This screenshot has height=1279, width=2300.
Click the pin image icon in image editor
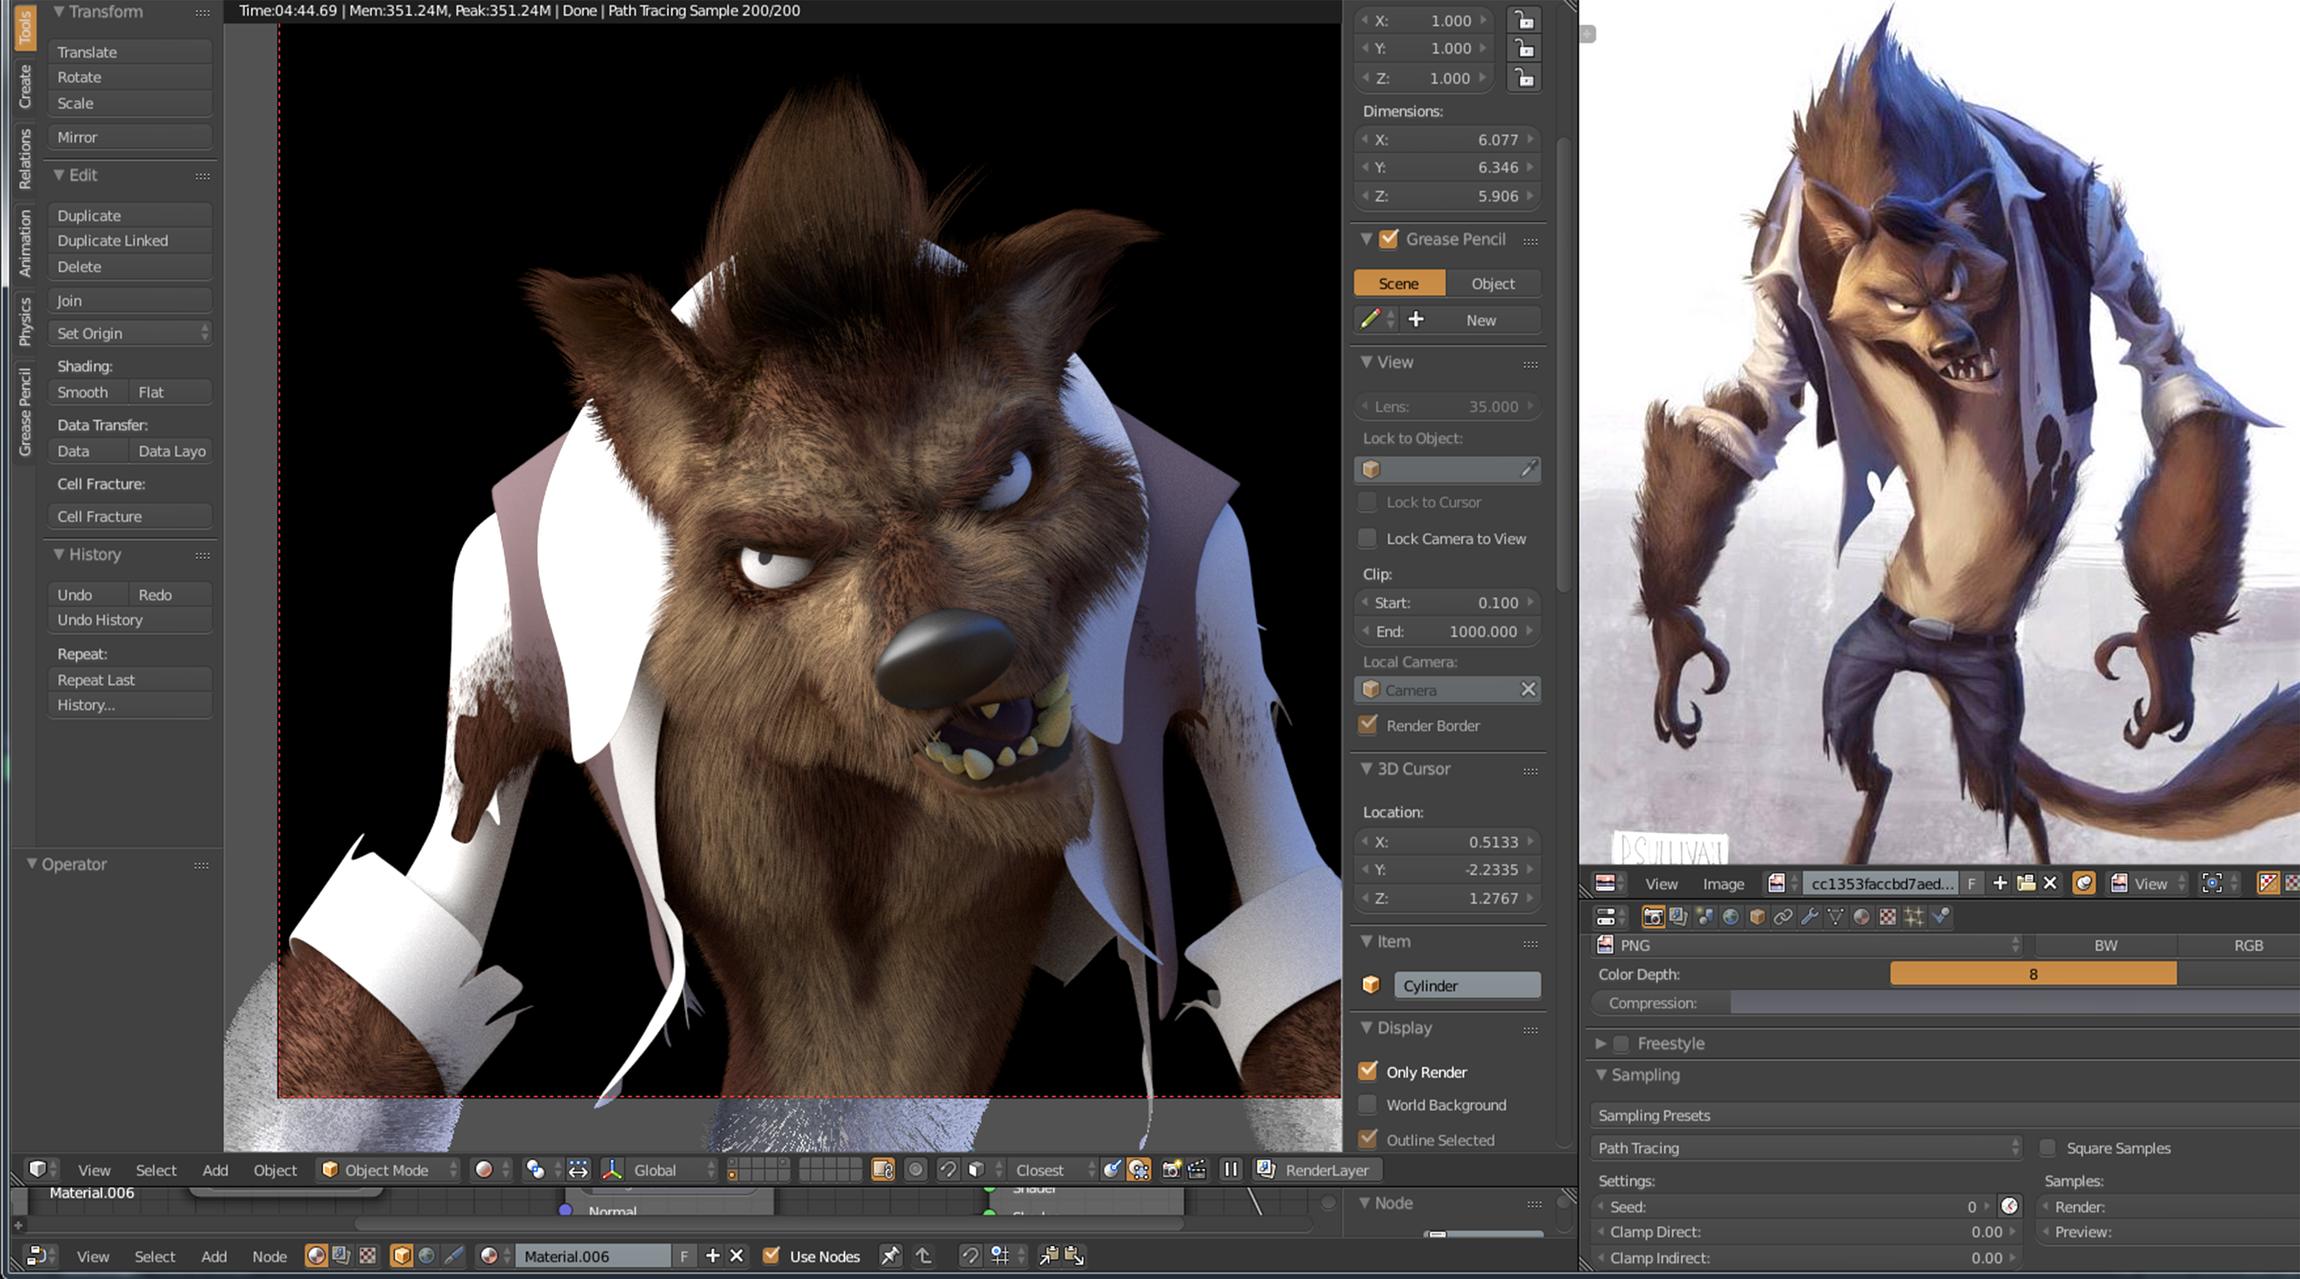click(2084, 883)
